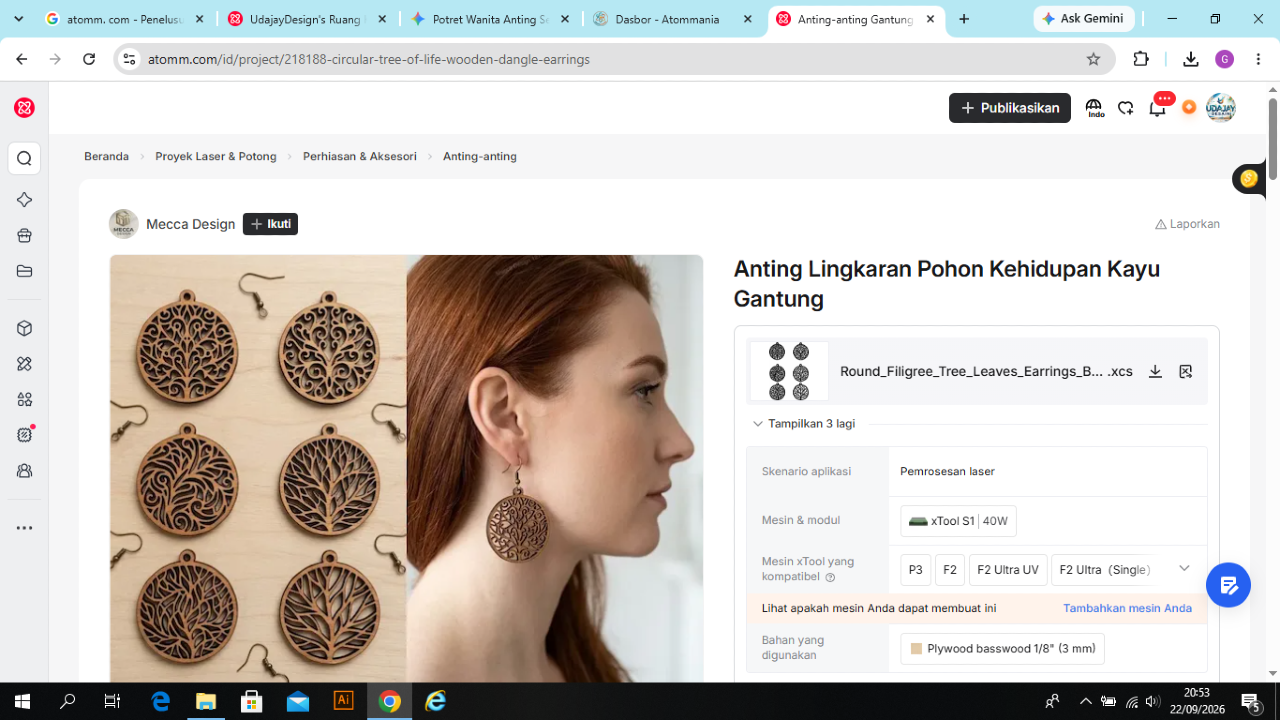Switch to the Dasbor - Atommania tab

[674, 19]
